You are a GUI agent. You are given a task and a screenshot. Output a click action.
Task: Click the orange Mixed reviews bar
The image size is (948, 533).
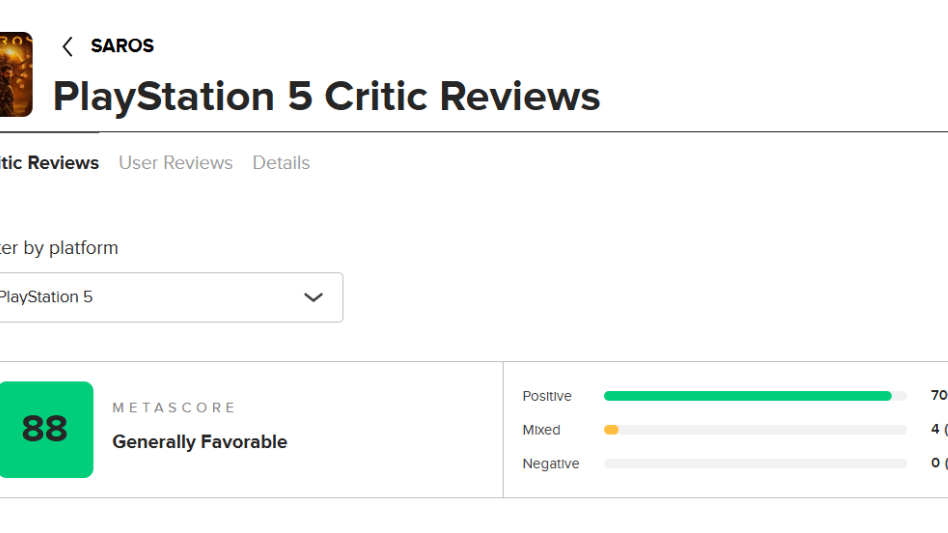(611, 430)
